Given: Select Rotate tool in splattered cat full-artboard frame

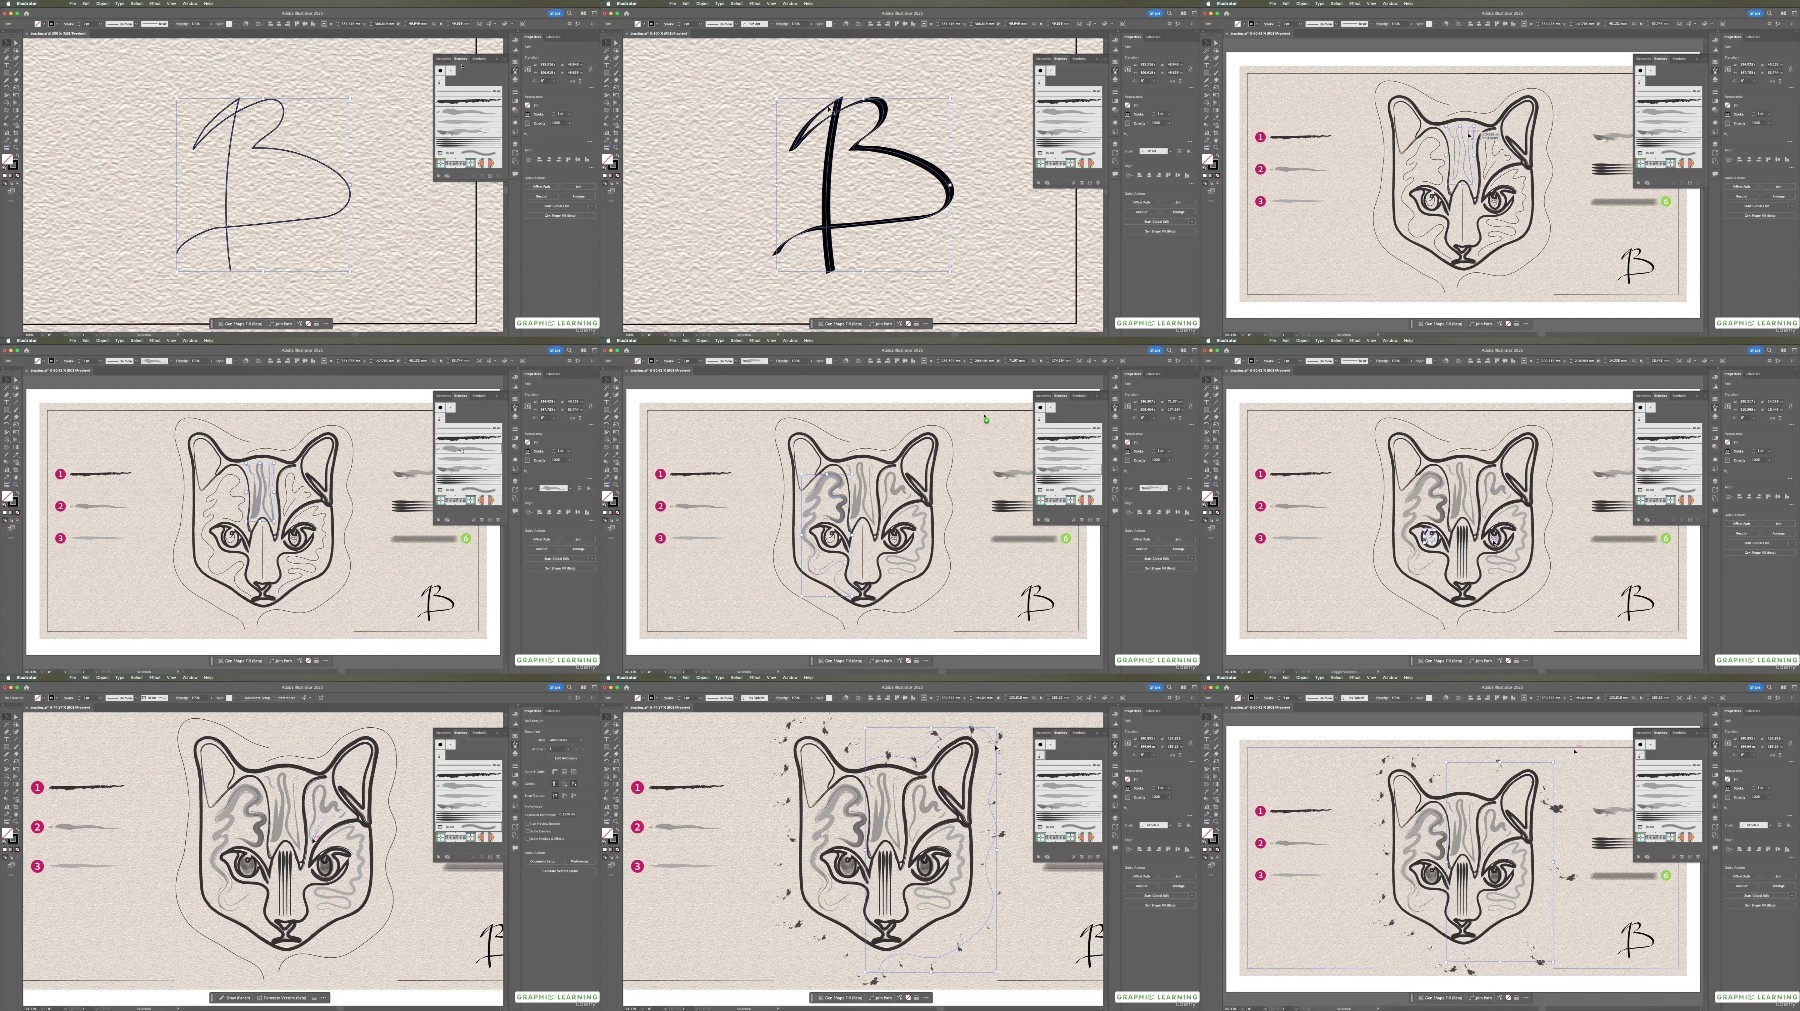Looking at the screenshot, I should pyautogui.click(x=1206, y=761).
